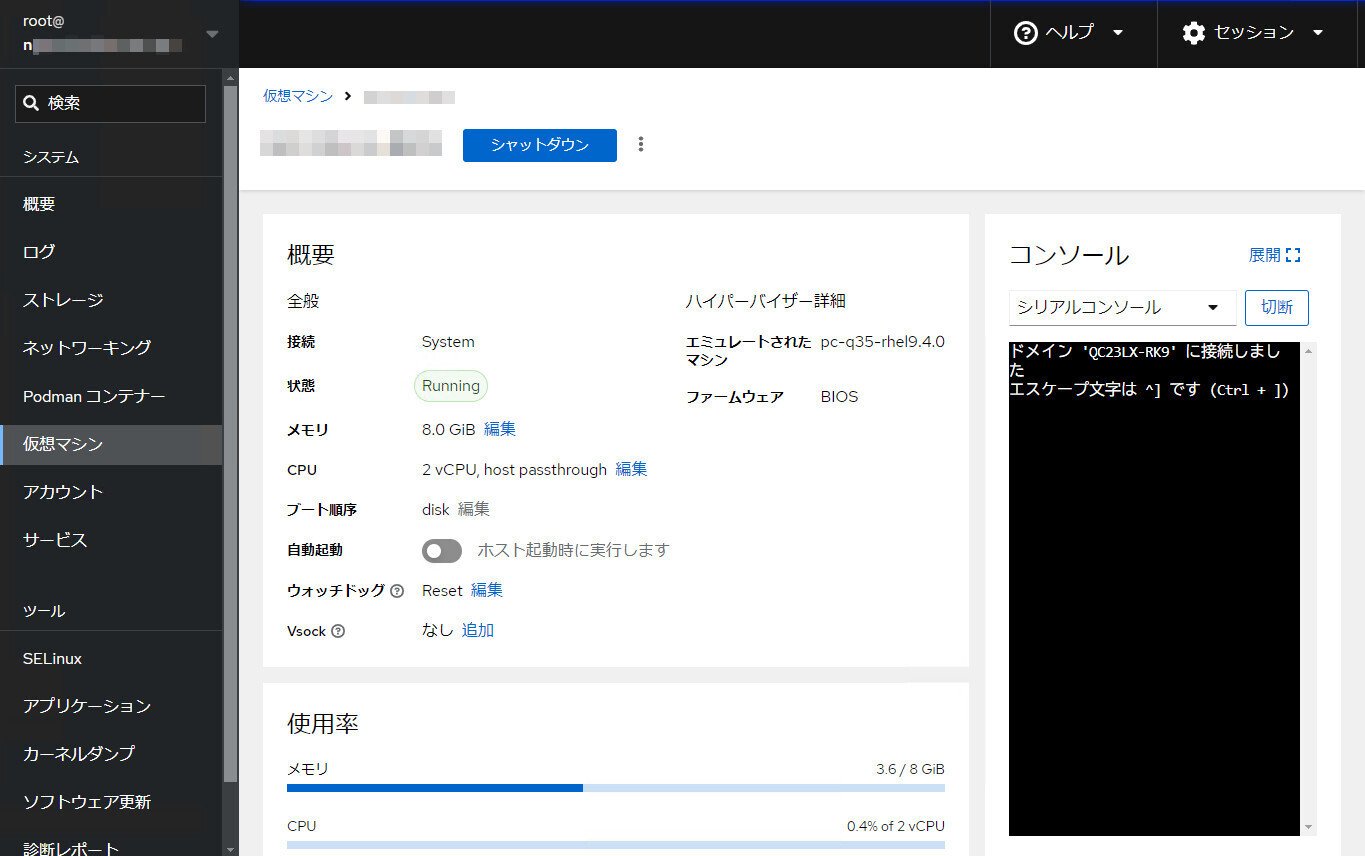Open the シリアルコンソール console type dropdown

(x=1122, y=307)
